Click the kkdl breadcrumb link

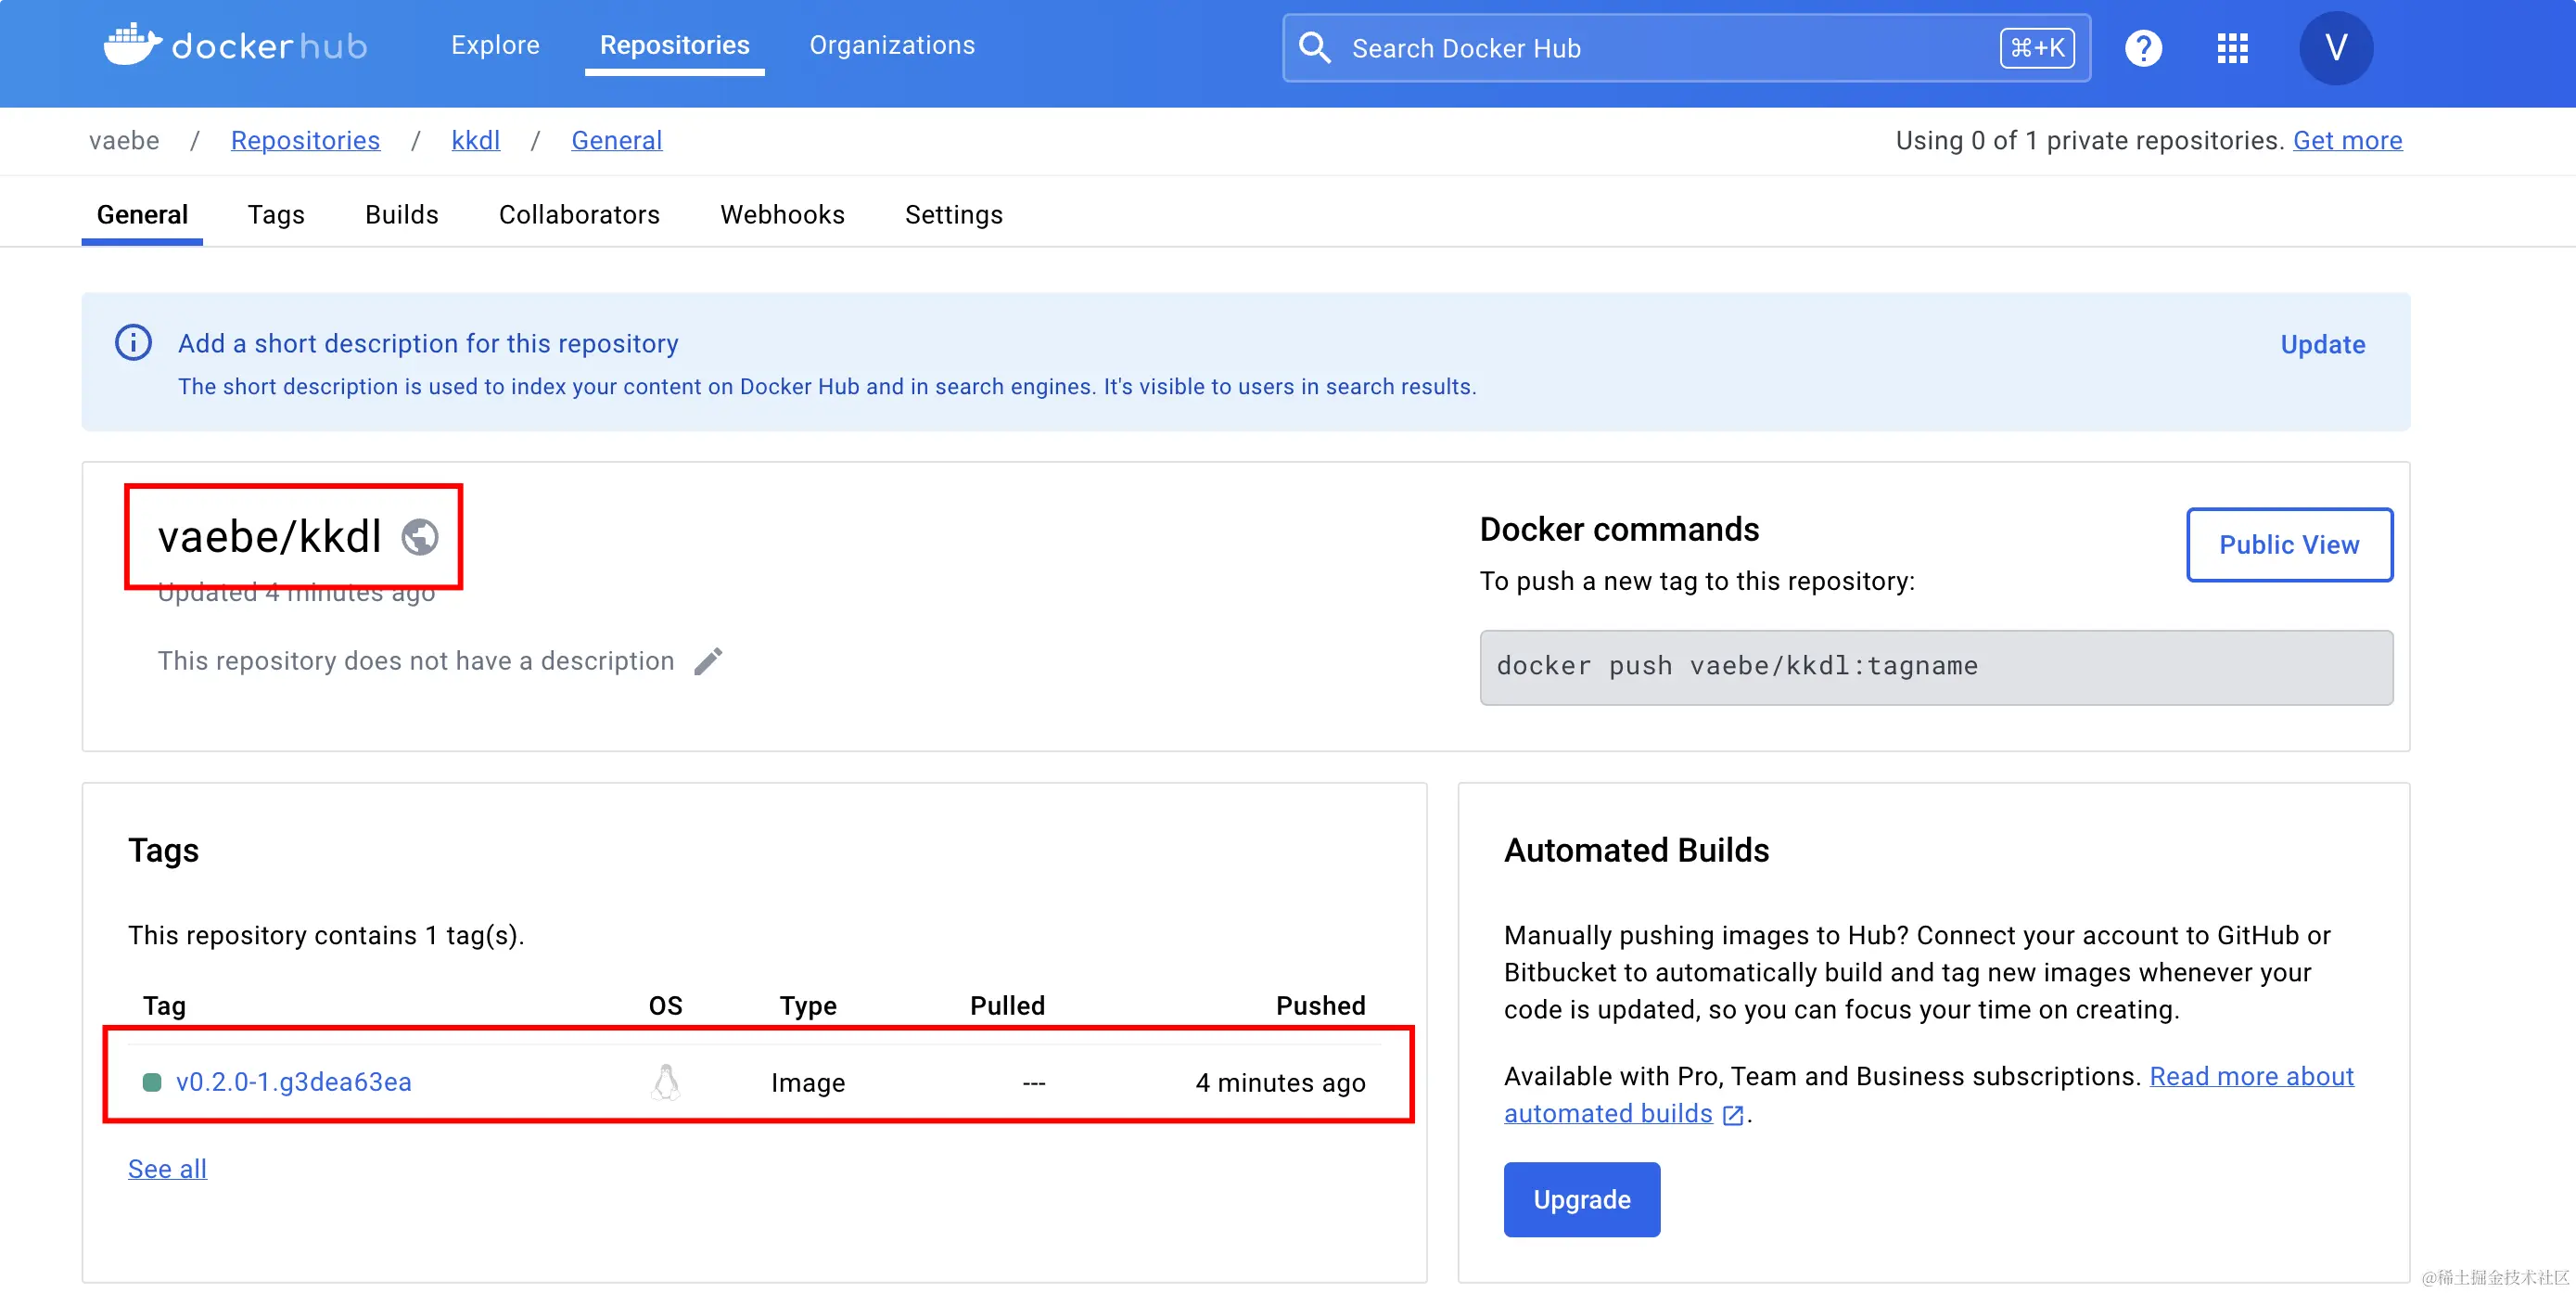pos(475,140)
